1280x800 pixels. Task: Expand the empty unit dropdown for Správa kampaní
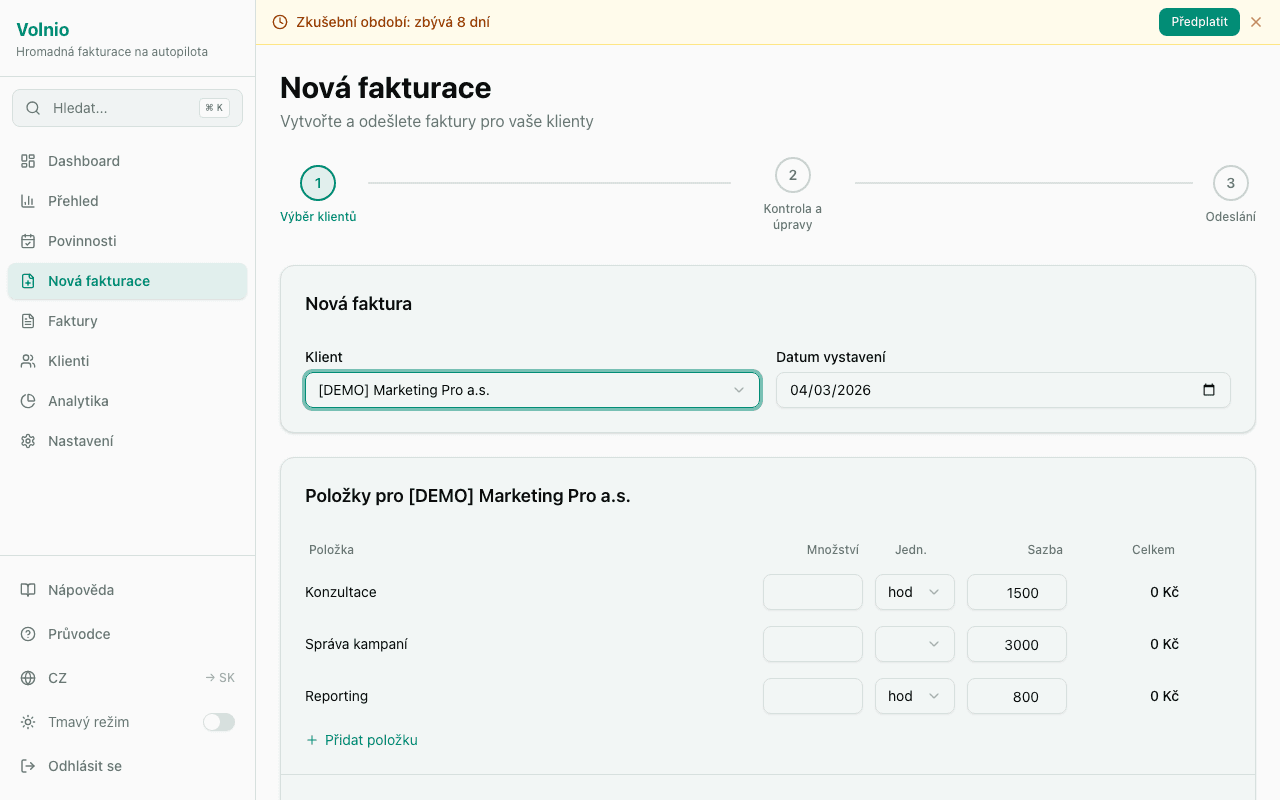914,644
